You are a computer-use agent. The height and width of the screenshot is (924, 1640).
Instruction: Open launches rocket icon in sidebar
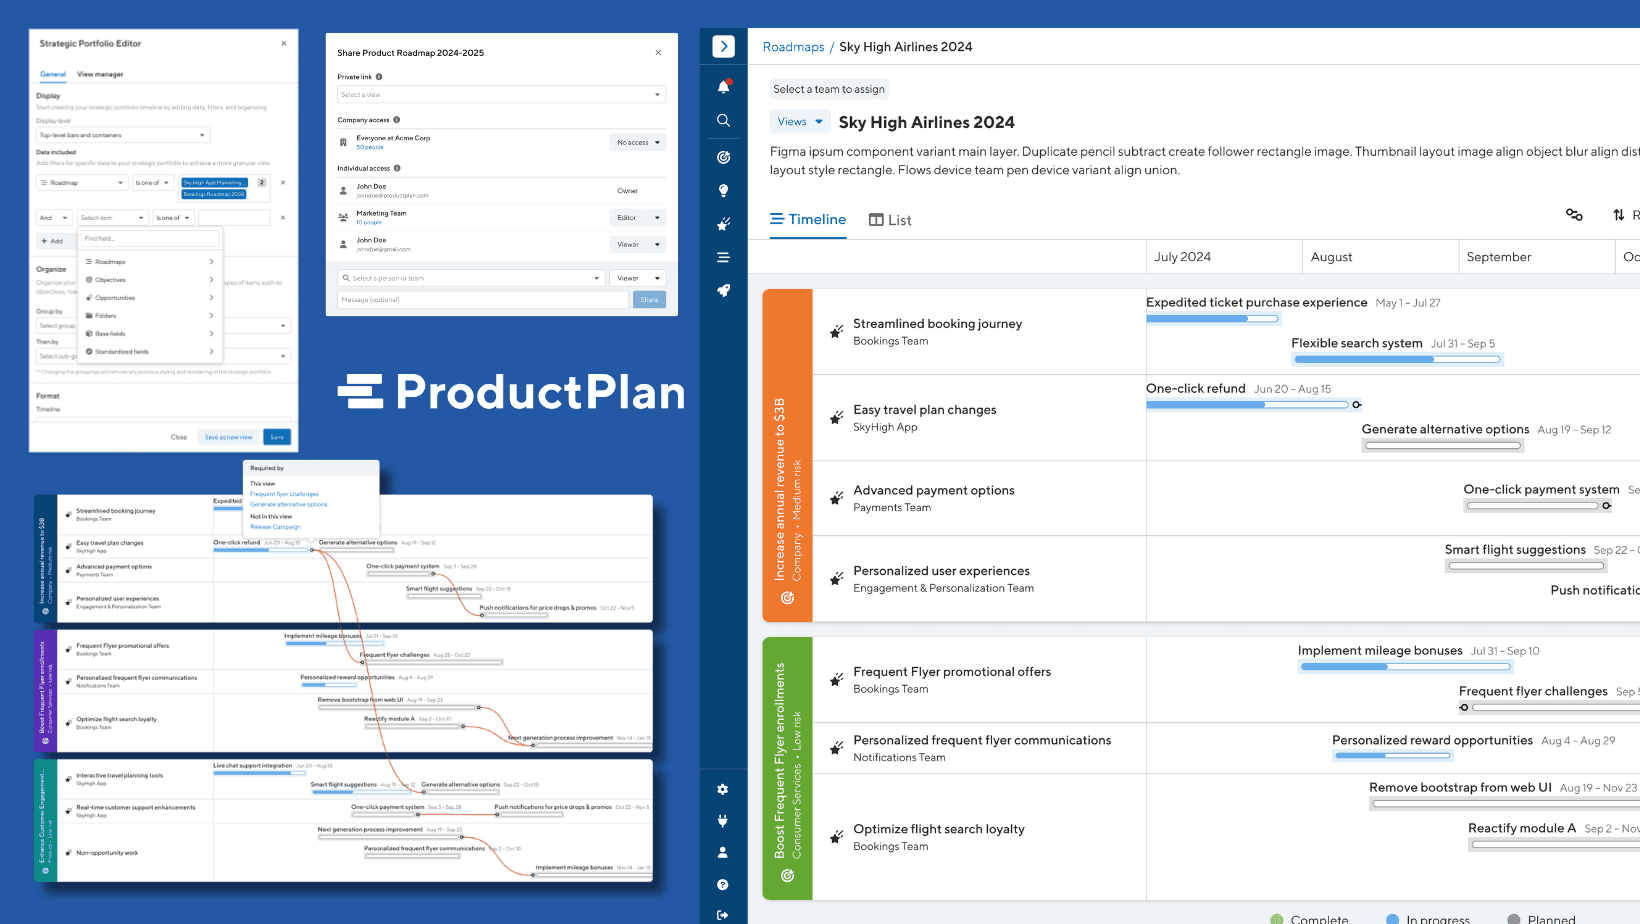pyautogui.click(x=723, y=291)
